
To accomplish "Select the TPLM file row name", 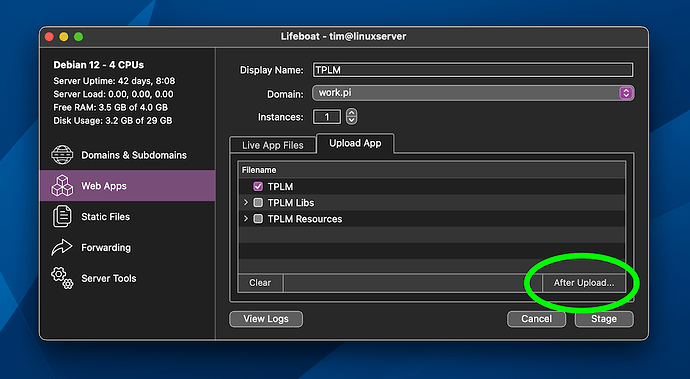I will tap(280, 187).
